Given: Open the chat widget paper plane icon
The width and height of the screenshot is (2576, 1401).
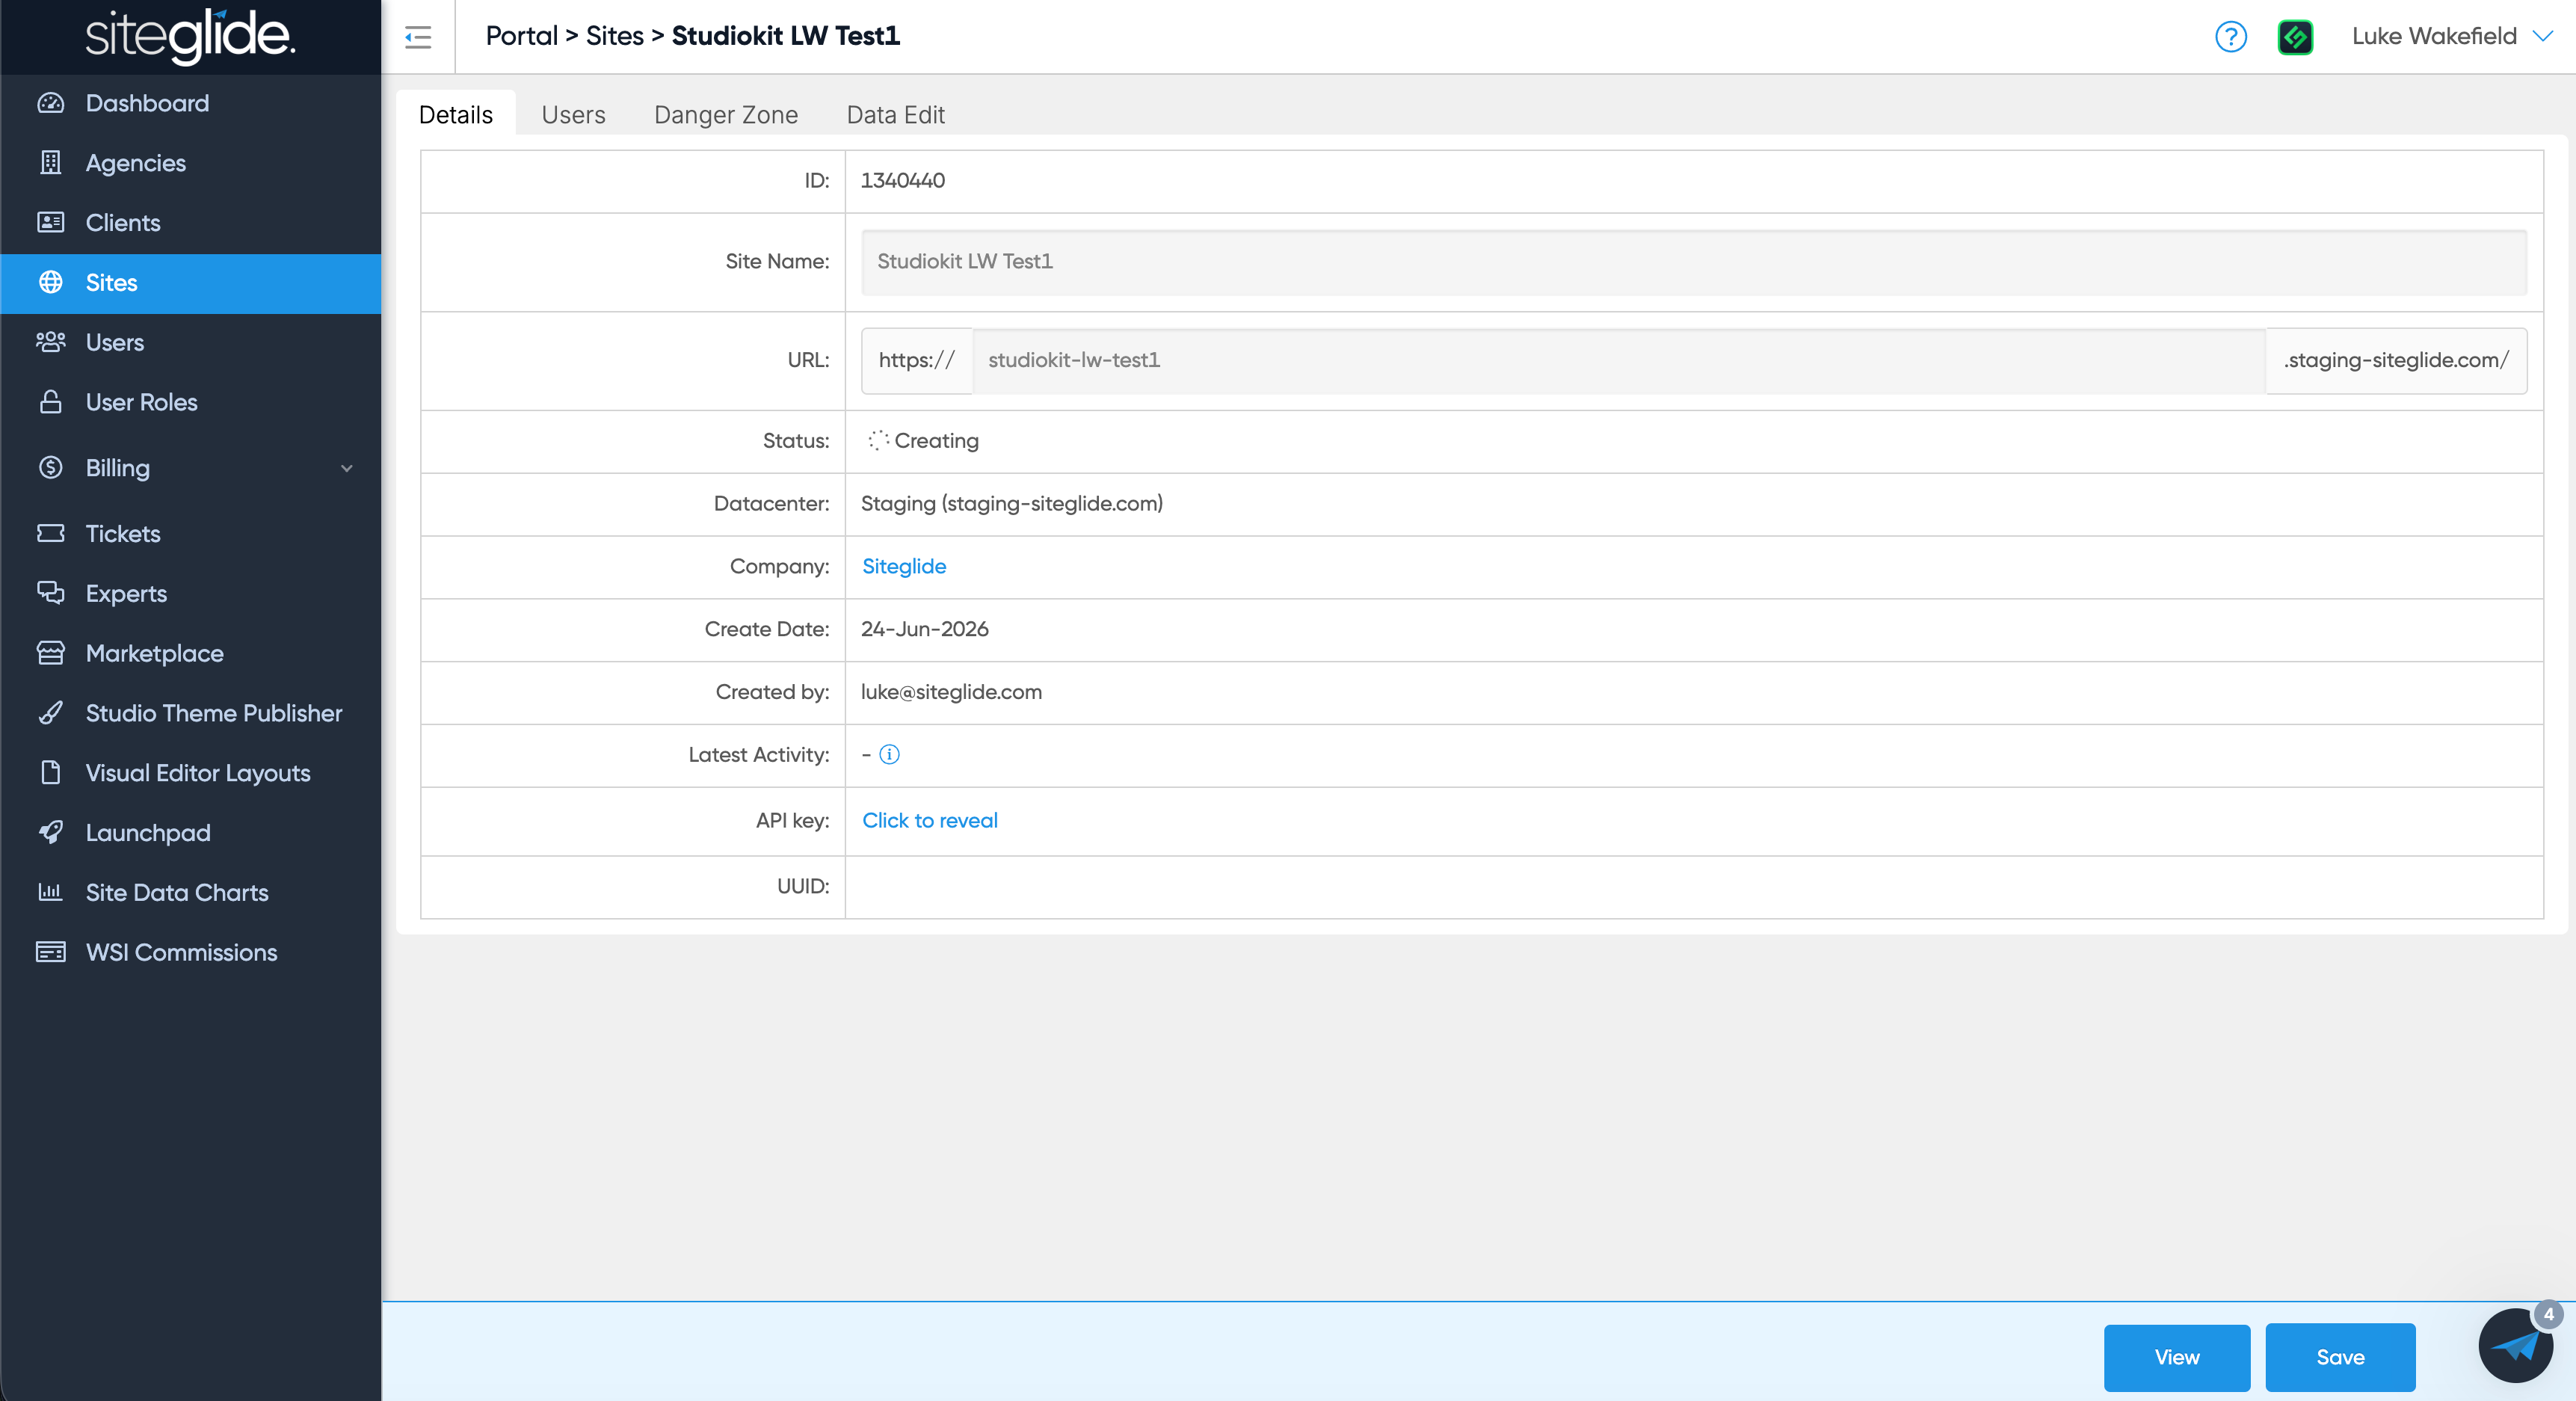Looking at the screenshot, I should click(x=2516, y=1346).
